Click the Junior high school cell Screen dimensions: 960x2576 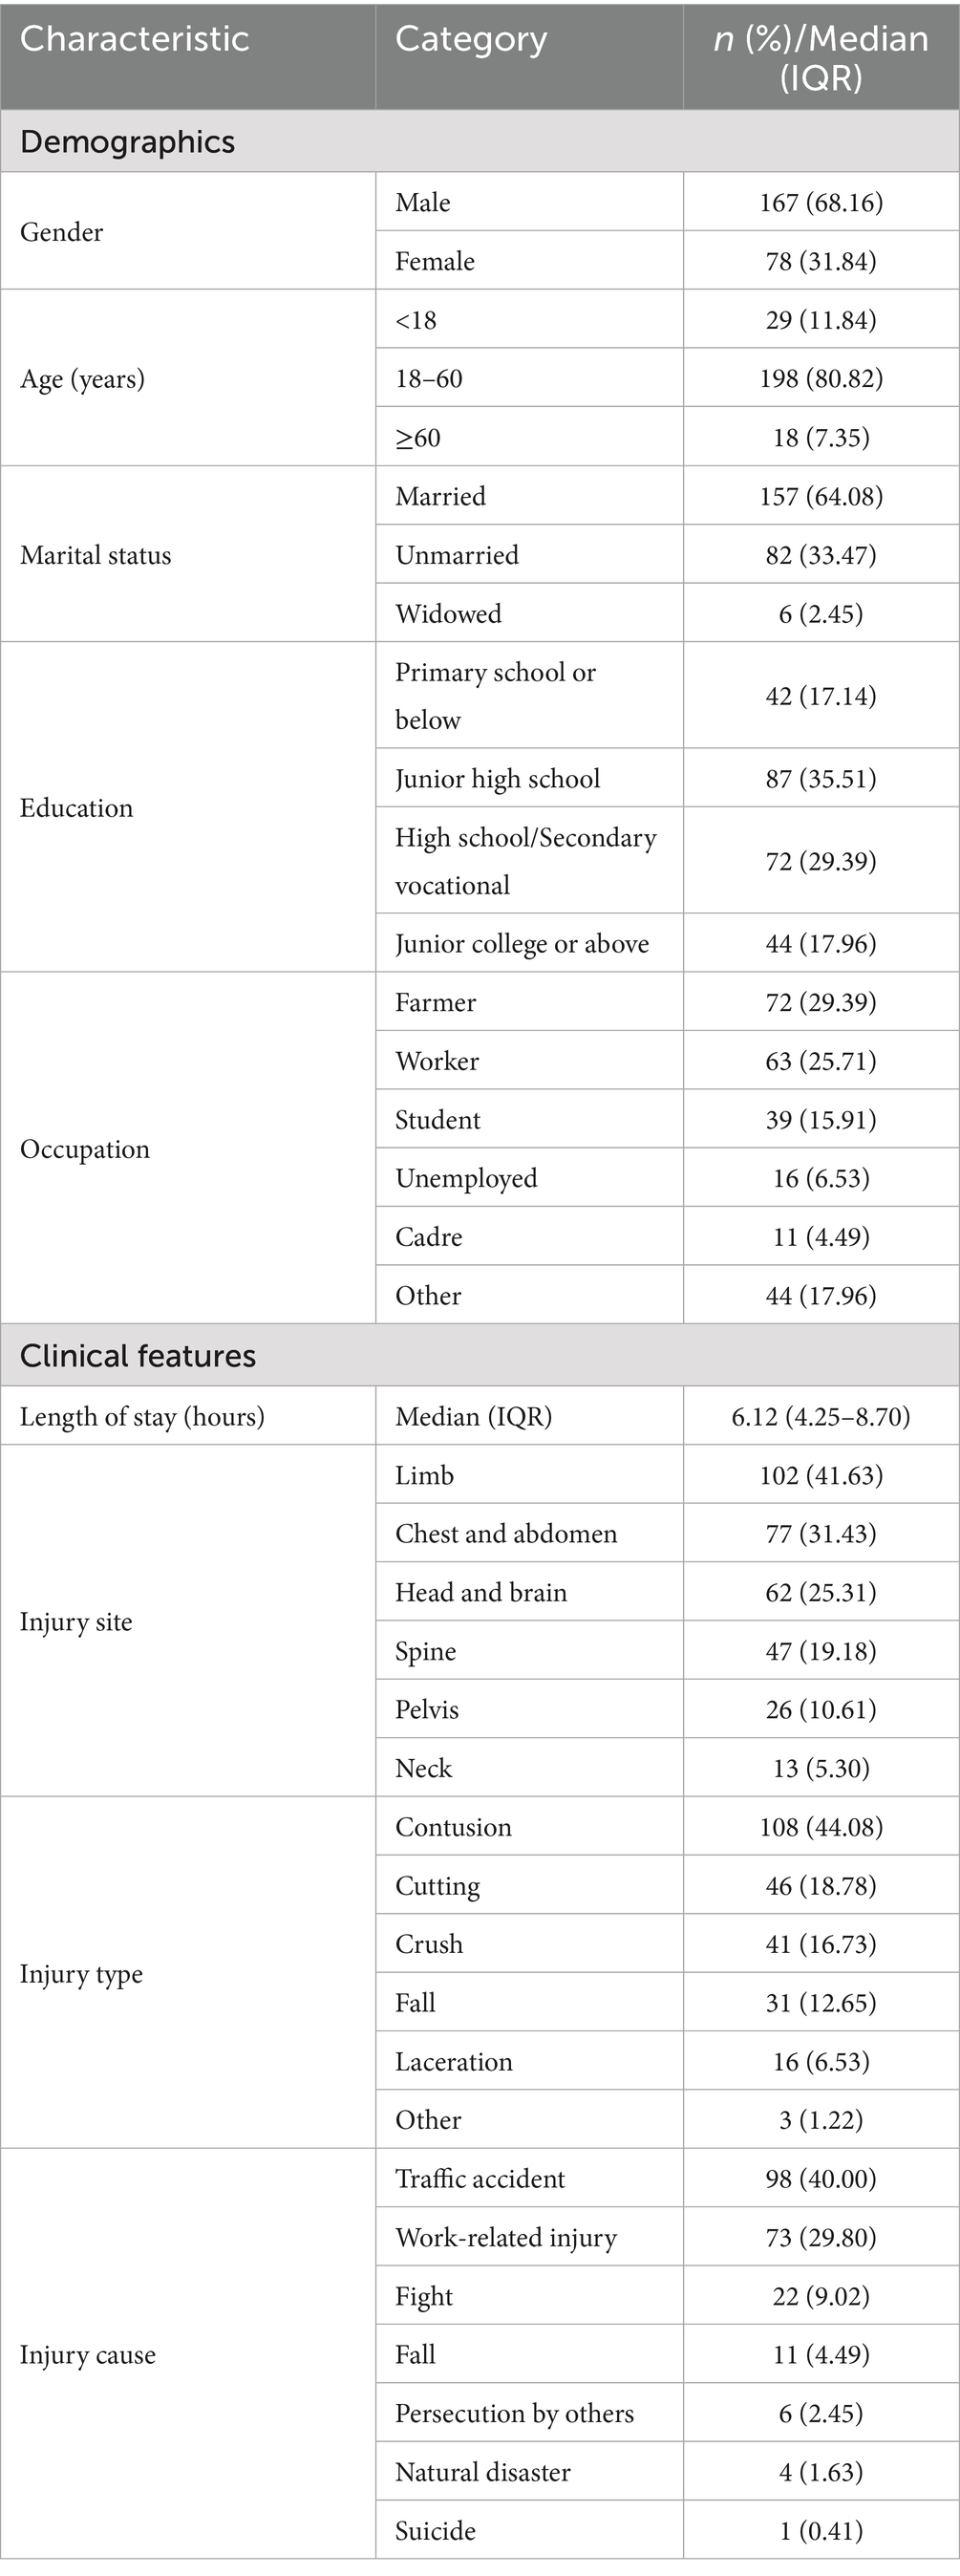point(497,779)
